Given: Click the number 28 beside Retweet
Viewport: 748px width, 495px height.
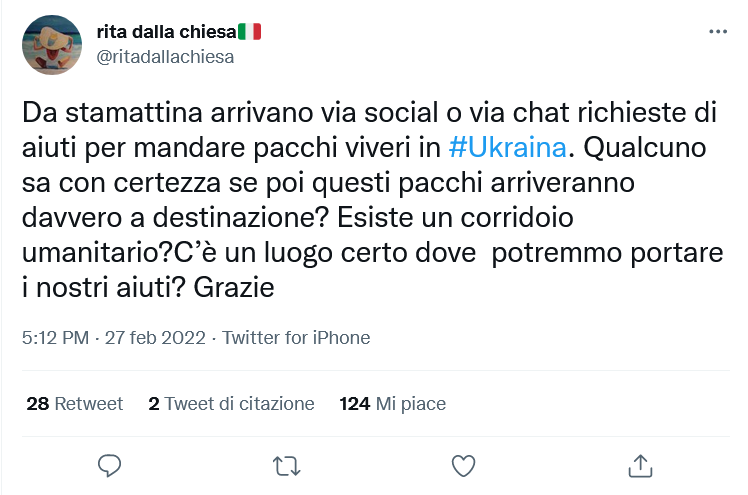Looking at the screenshot, I should click(37, 404).
